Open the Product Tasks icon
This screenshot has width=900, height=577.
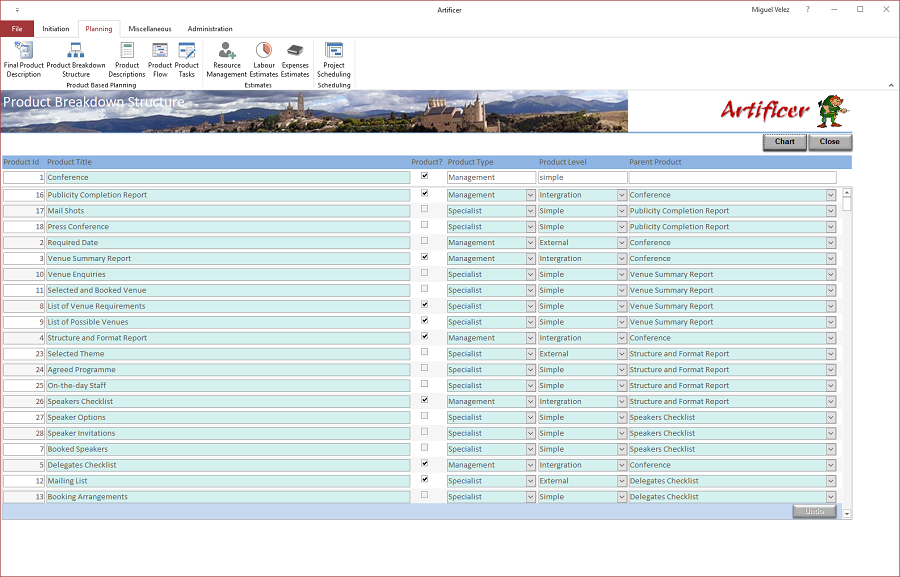tap(187, 60)
